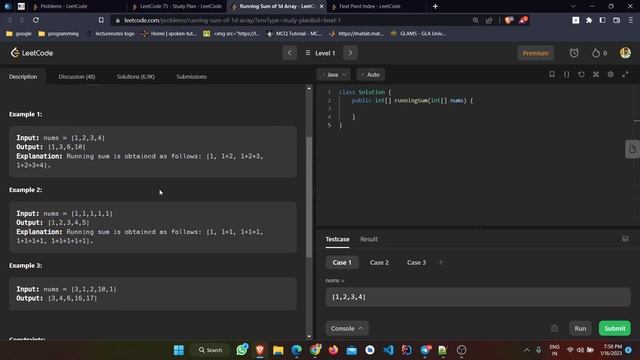
Task: Switch to the Result tab
Action: click(x=369, y=239)
